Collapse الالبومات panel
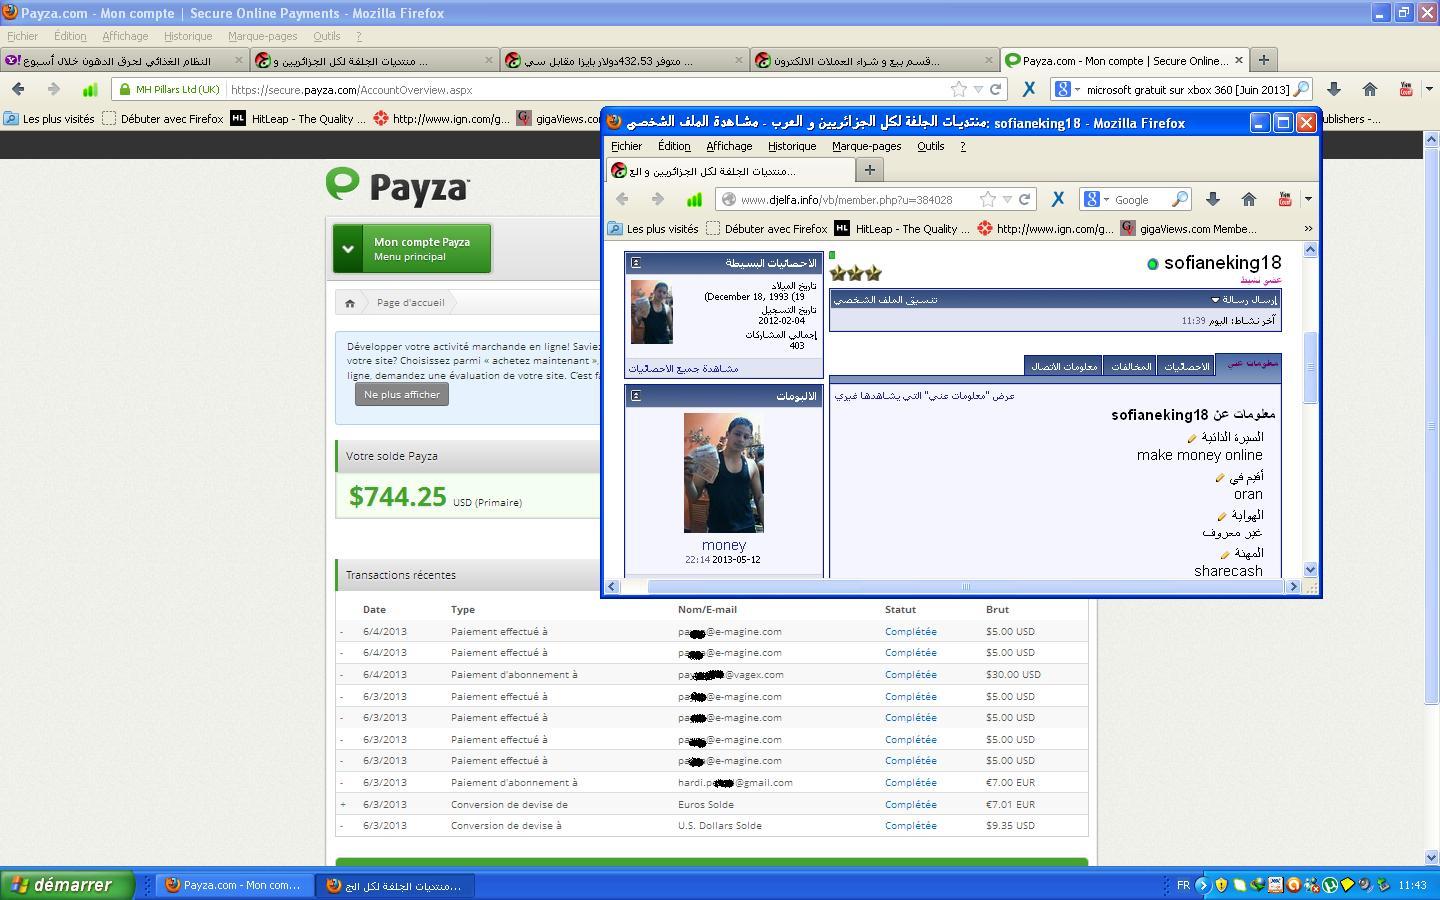Viewport: 1440px width, 900px height. click(636, 396)
